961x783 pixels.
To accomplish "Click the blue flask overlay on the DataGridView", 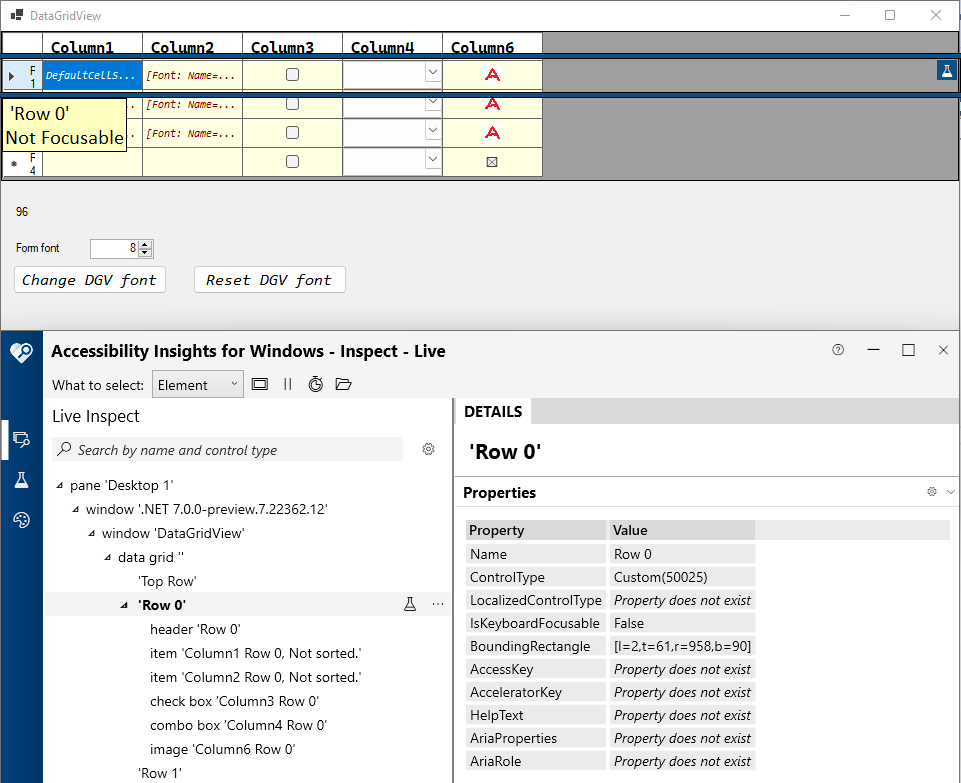I will (947, 70).
